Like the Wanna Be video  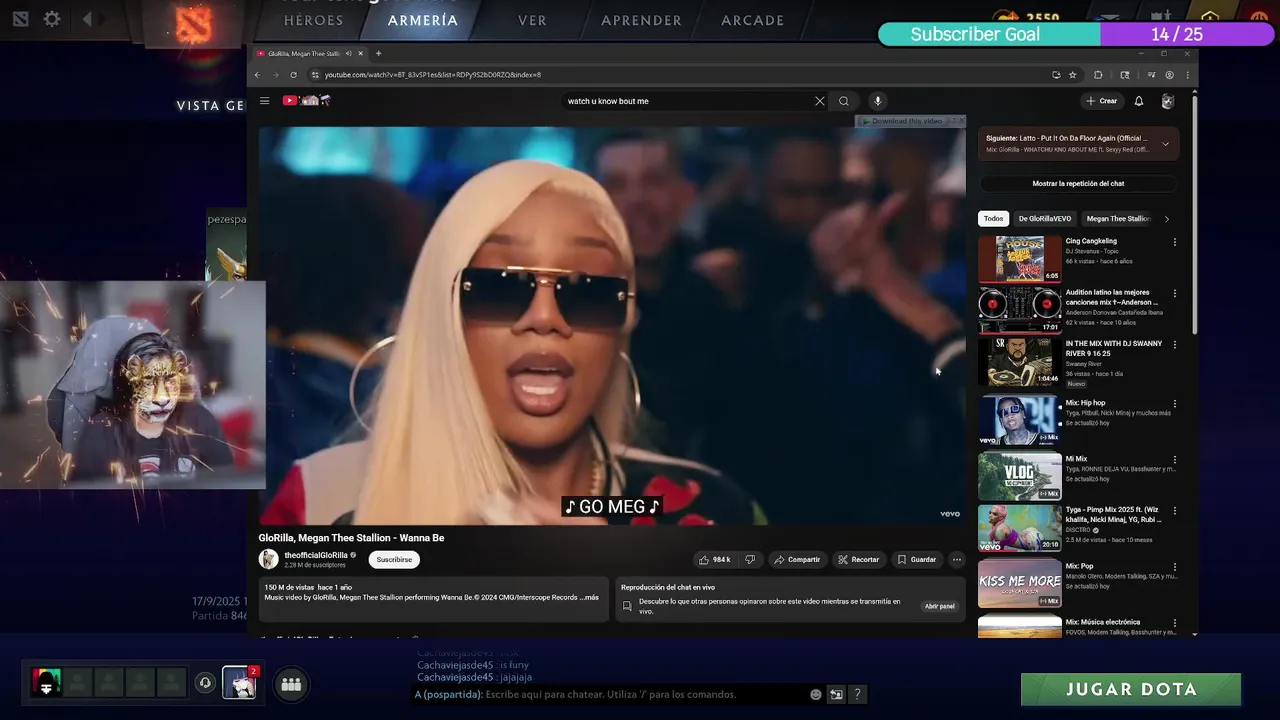715,560
